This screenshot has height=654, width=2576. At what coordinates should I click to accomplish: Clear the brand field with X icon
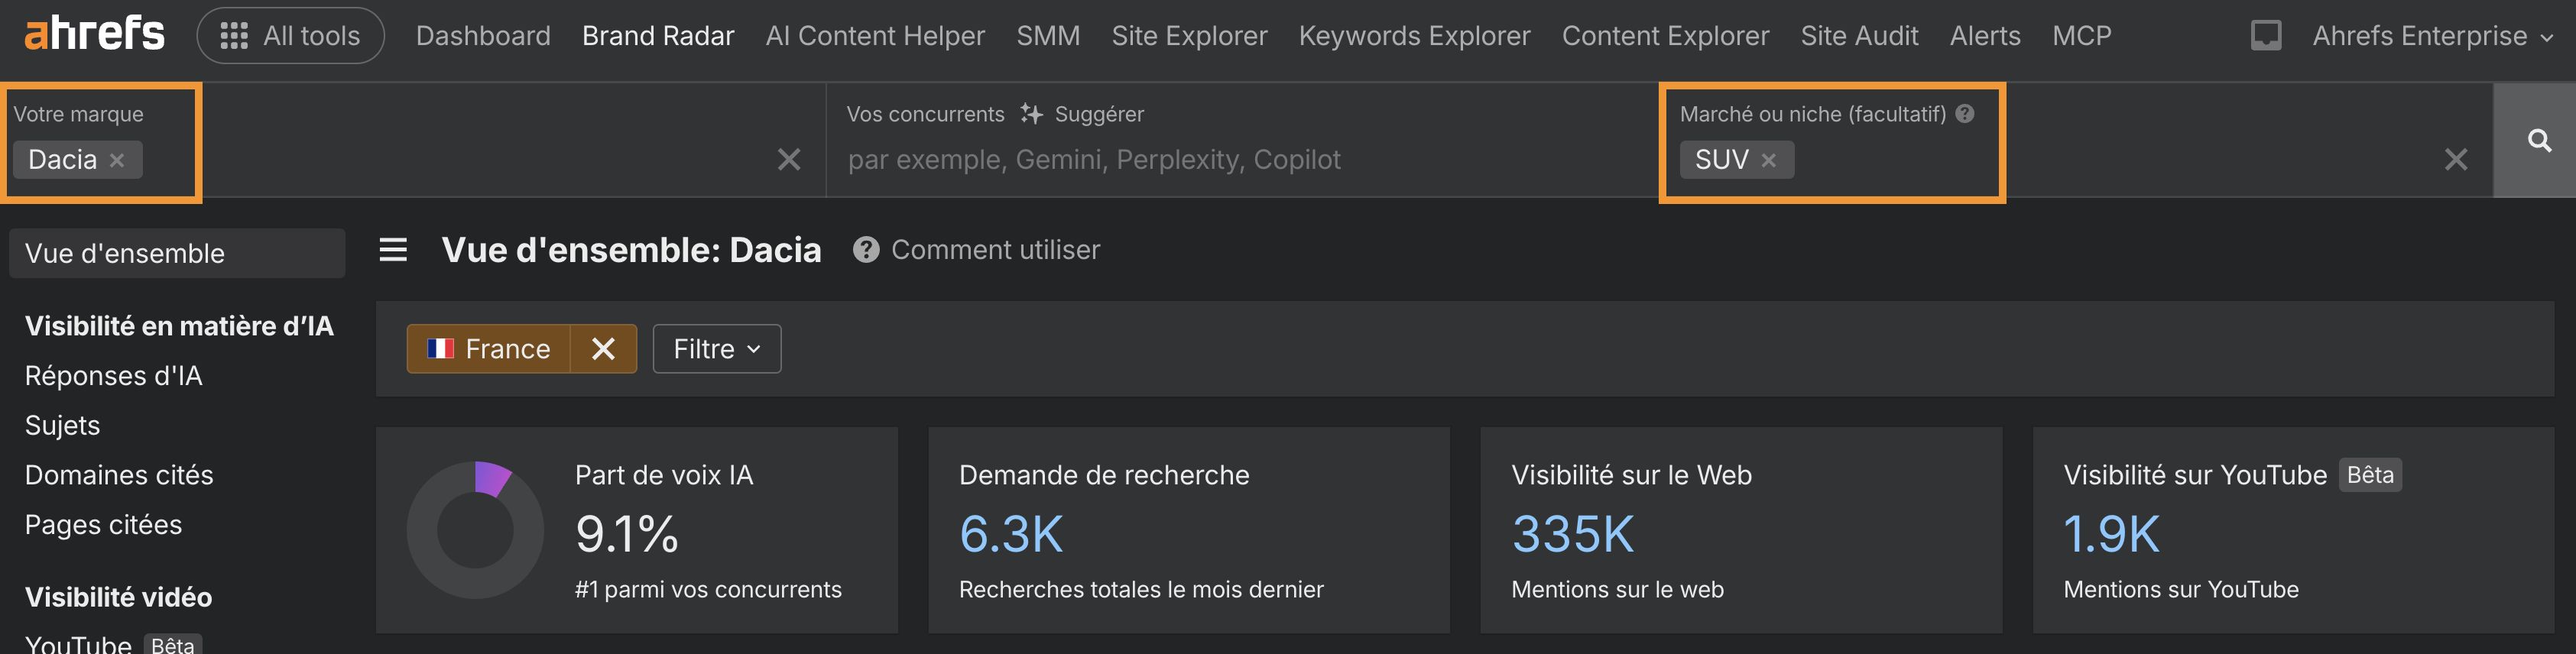coord(789,160)
